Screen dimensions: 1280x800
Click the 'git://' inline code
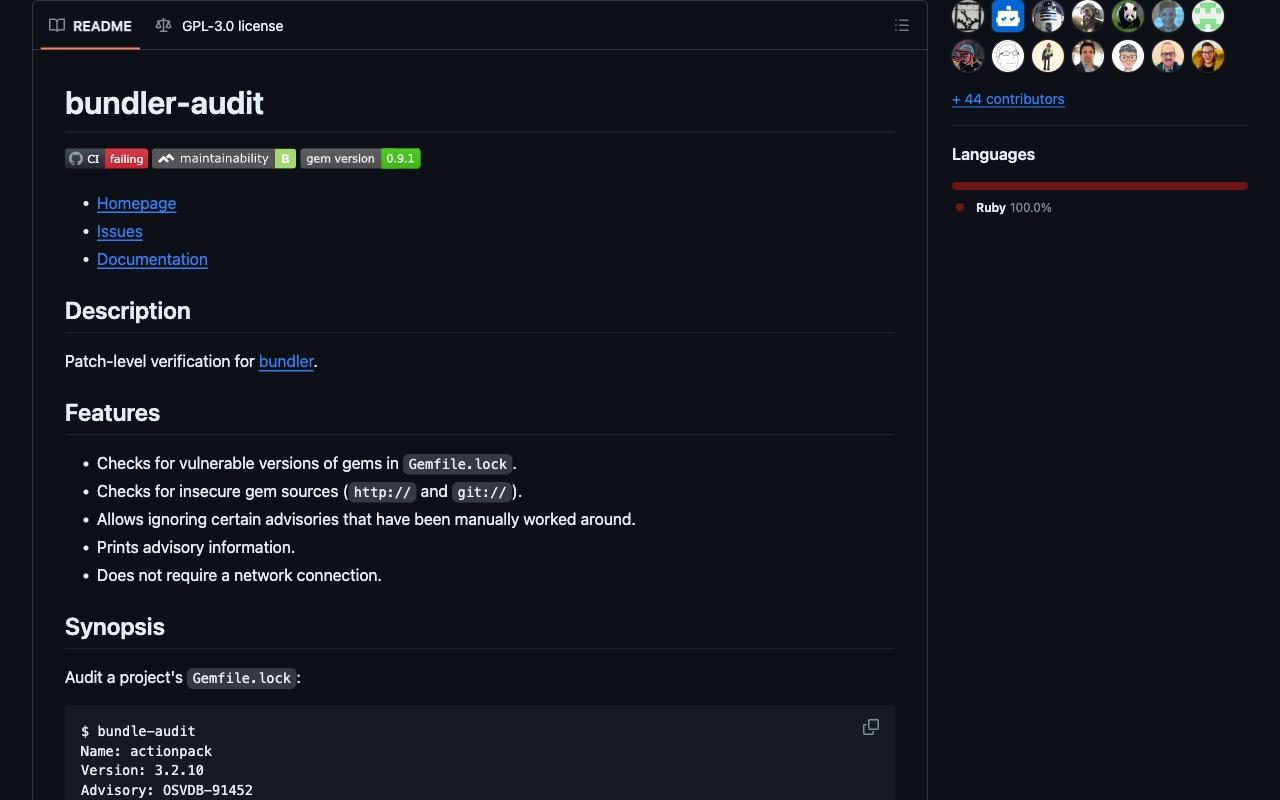[x=482, y=492]
